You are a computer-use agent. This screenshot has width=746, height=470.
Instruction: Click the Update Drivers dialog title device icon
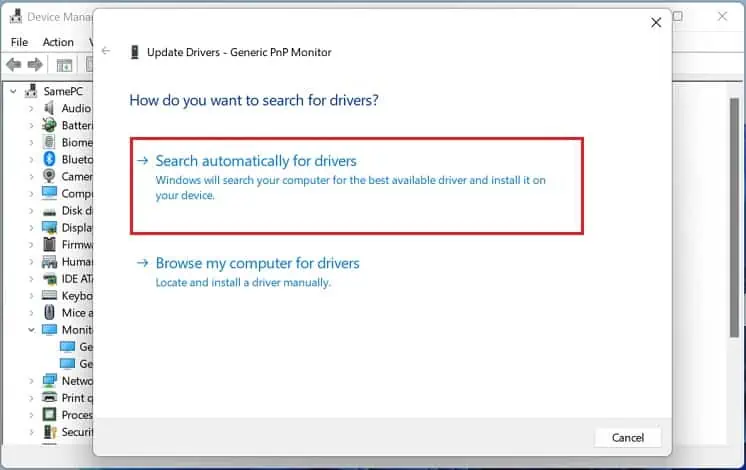[135, 52]
